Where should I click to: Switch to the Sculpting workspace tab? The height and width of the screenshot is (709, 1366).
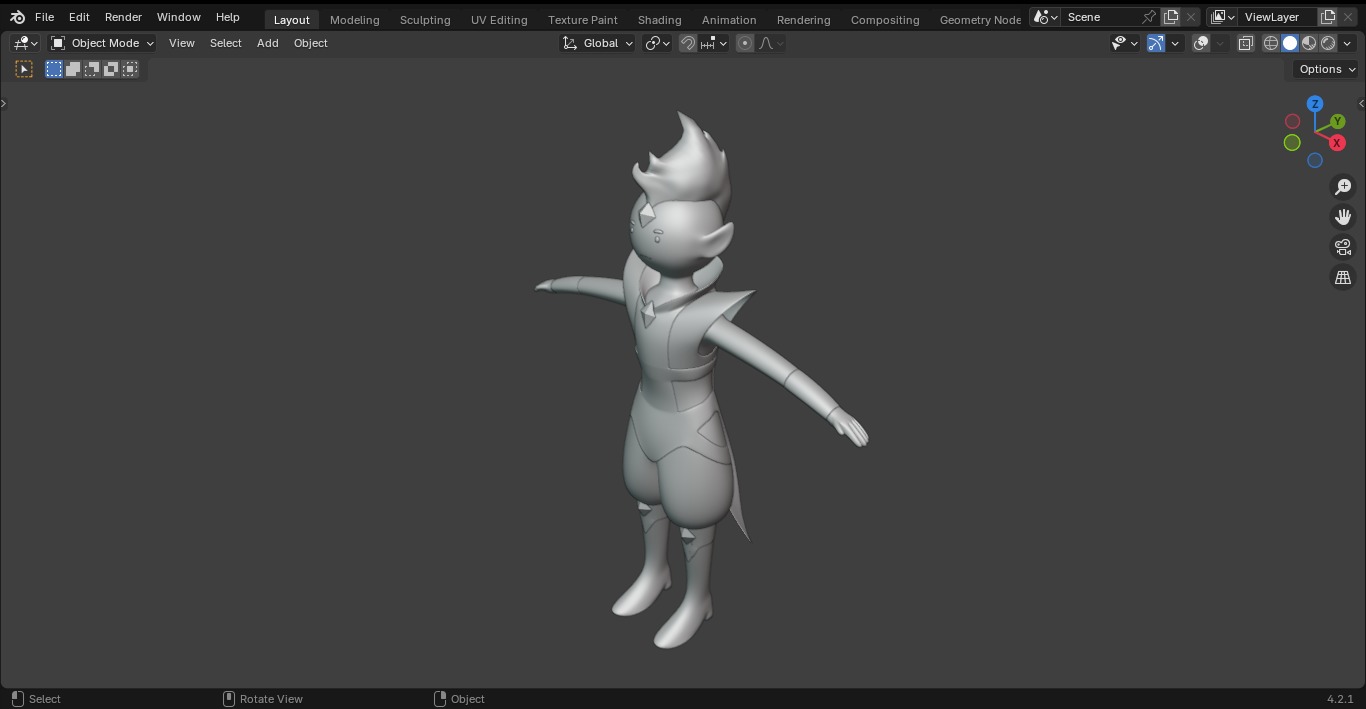click(x=425, y=19)
